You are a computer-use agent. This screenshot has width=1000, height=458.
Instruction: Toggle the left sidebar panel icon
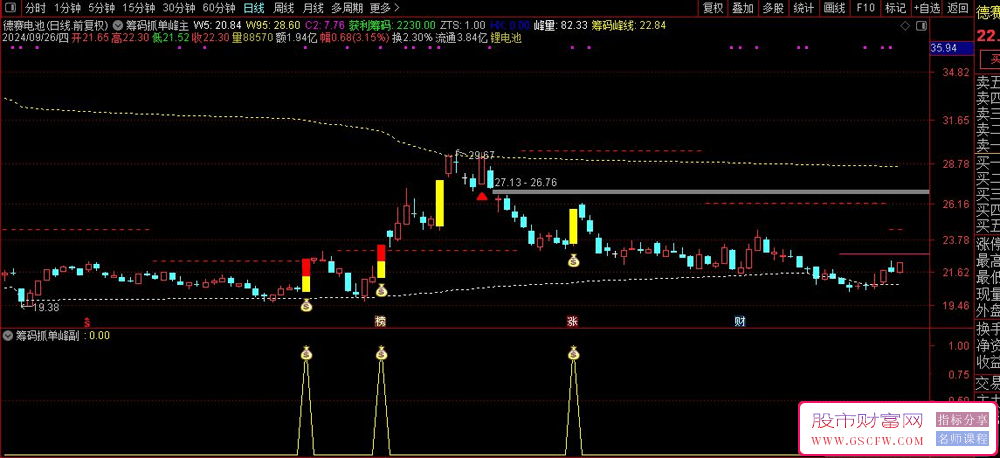[x=12, y=8]
